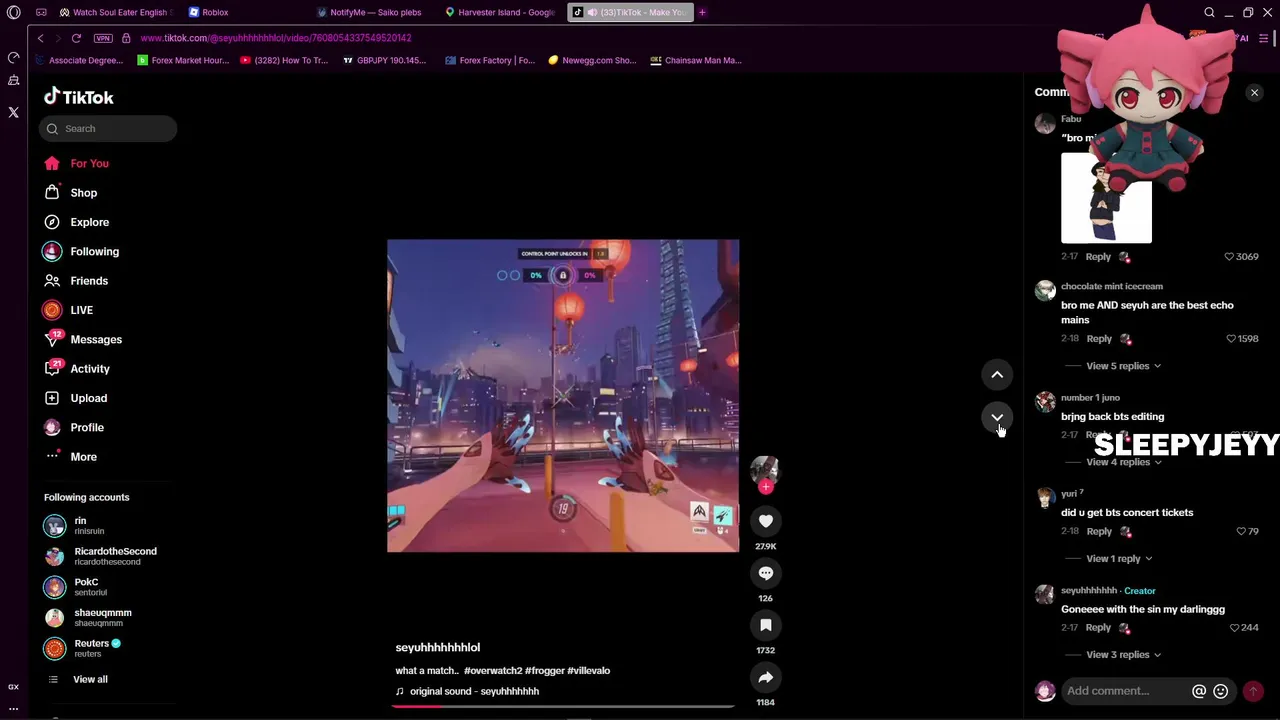Reload the page
Viewport: 1280px width, 720px height.
click(76, 38)
